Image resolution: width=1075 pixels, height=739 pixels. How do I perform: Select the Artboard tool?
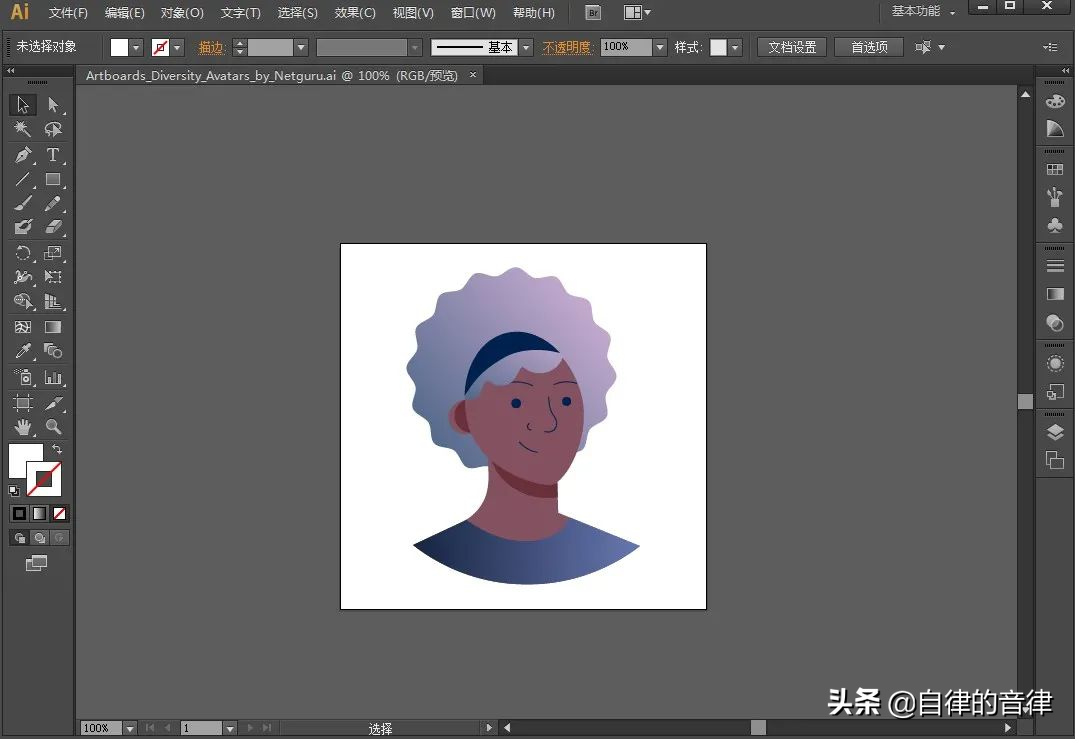click(x=23, y=402)
